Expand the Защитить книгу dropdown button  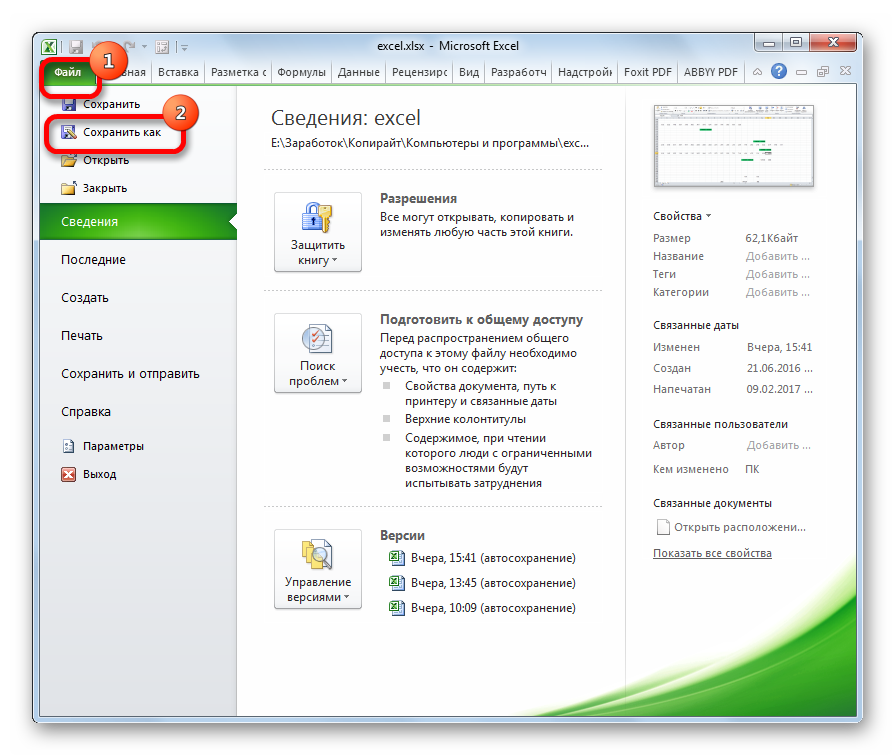click(x=318, y=232)
